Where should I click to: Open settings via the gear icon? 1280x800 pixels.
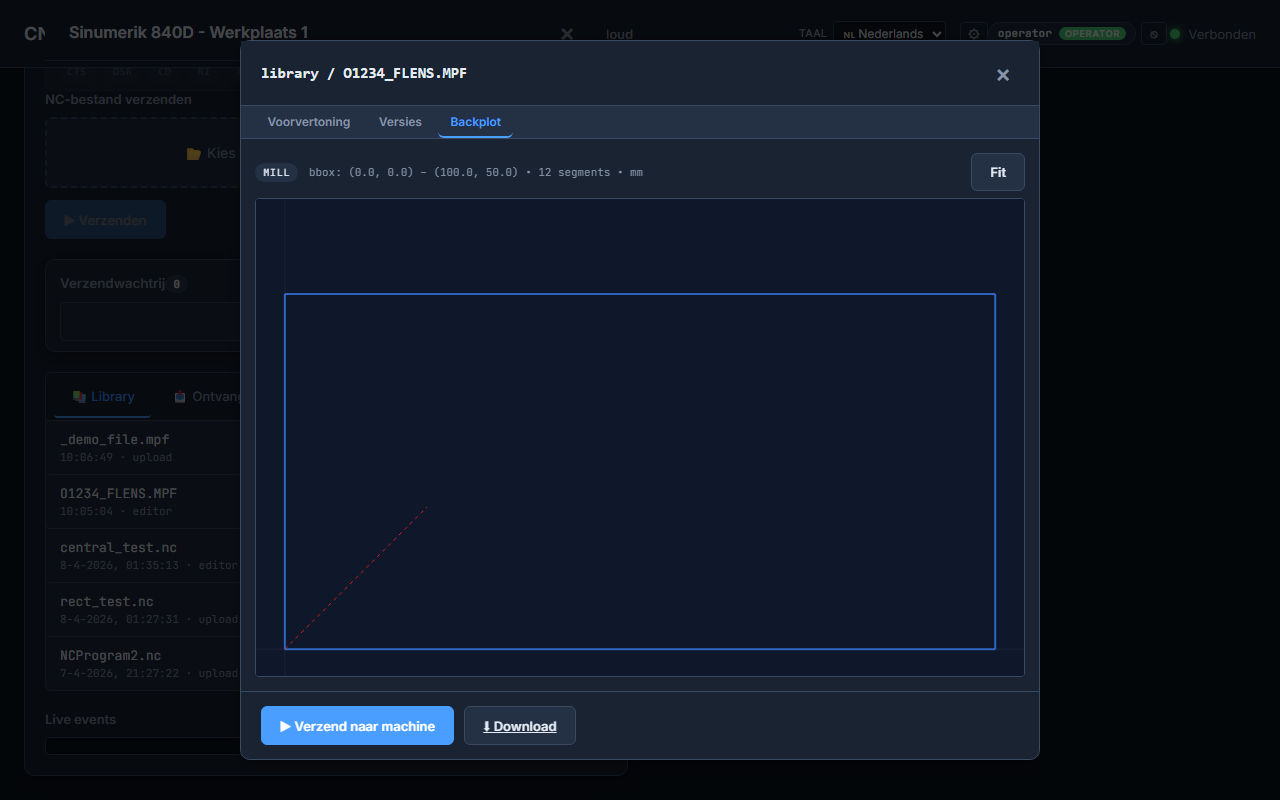[974, 34]
